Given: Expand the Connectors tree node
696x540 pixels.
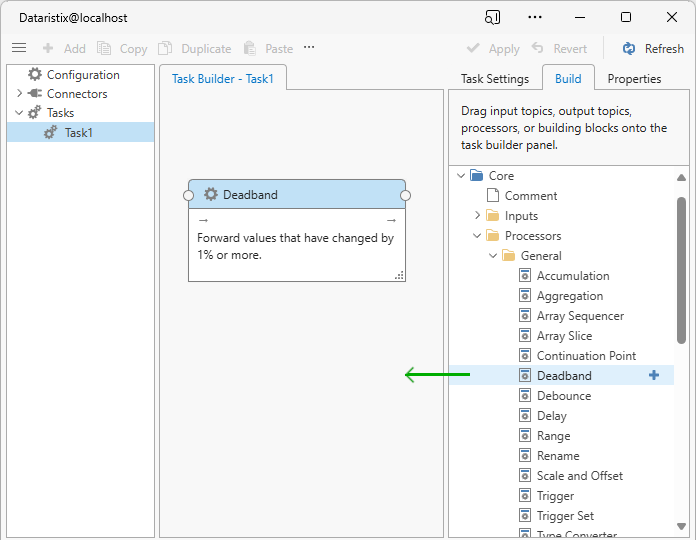Looking at the screenshot, I should point(19,94).
